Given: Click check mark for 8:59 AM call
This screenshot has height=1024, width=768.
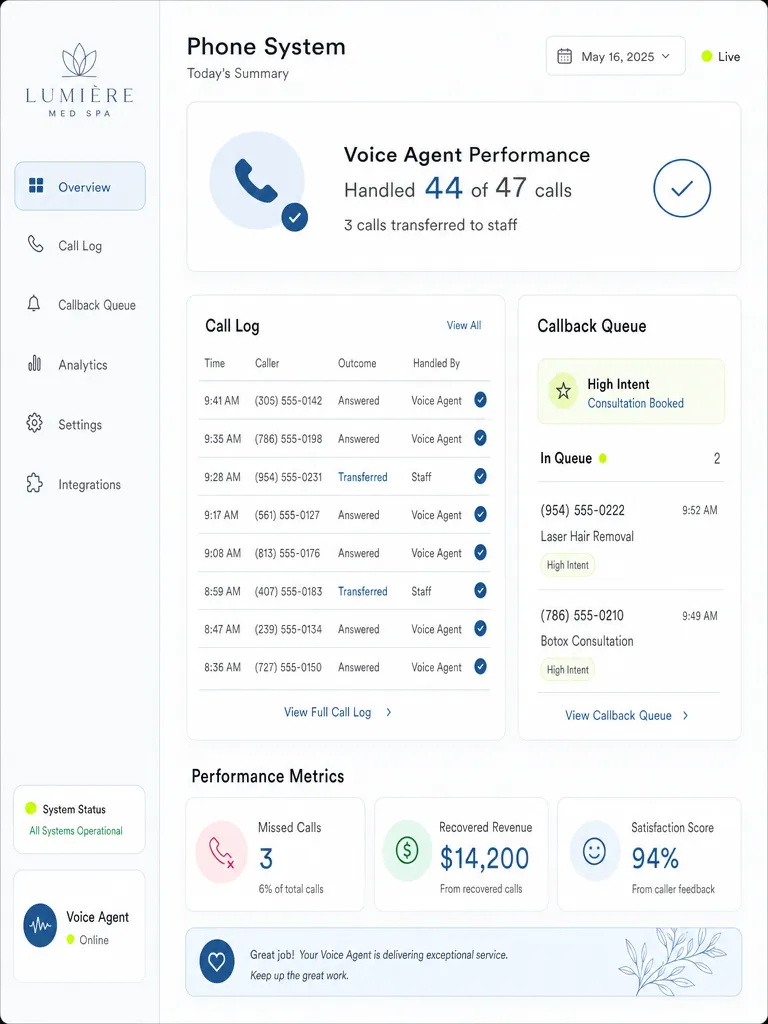Looking at the screenshot, I should coord(480,590).
